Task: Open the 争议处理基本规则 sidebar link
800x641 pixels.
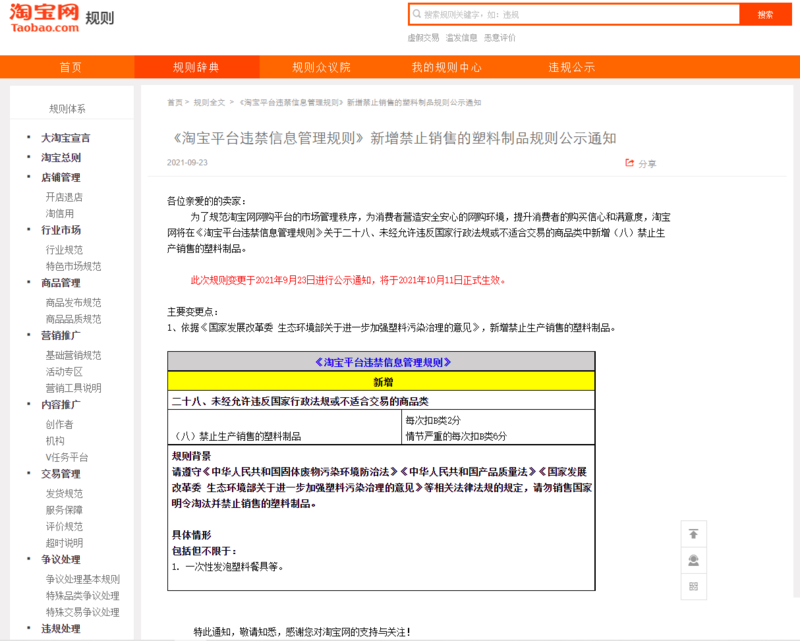Action: click(83, 579)
